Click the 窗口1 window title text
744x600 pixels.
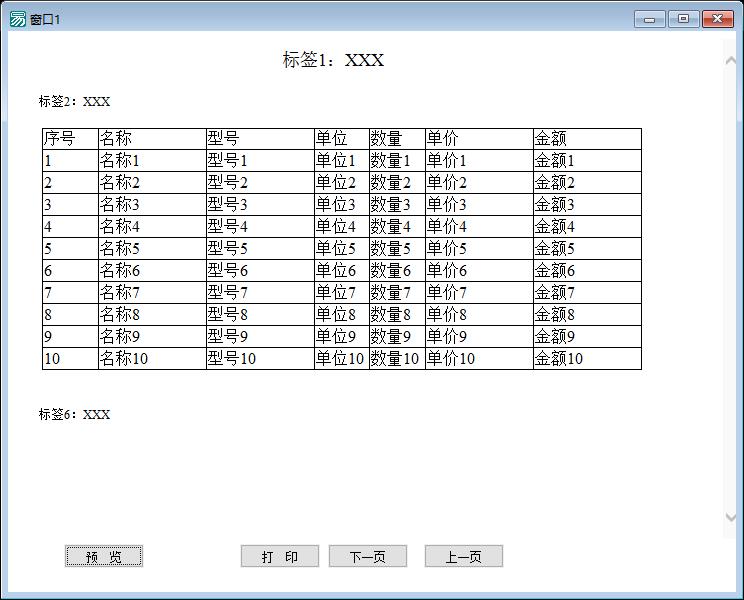45,19
